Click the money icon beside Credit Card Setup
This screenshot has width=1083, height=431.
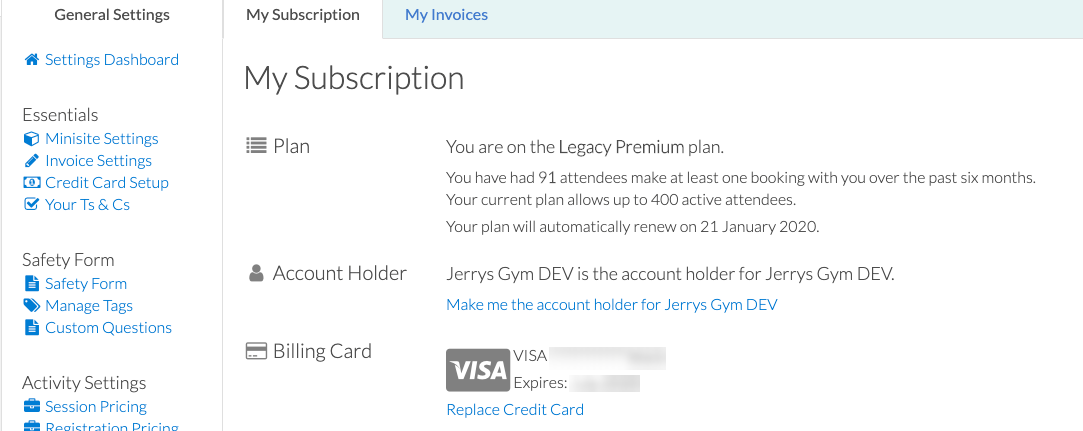coord(31,183)
